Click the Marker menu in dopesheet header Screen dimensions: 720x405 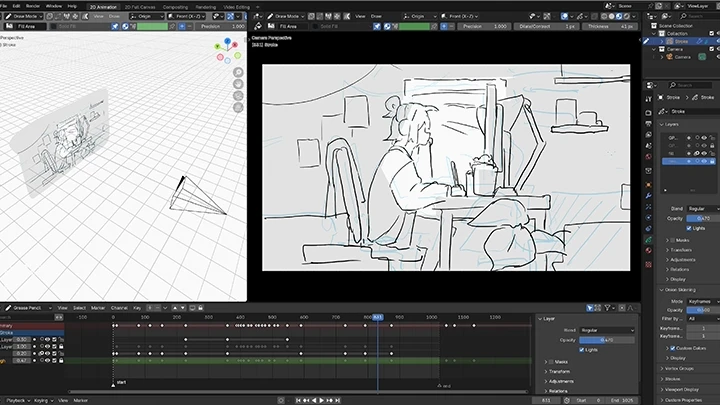99,307
